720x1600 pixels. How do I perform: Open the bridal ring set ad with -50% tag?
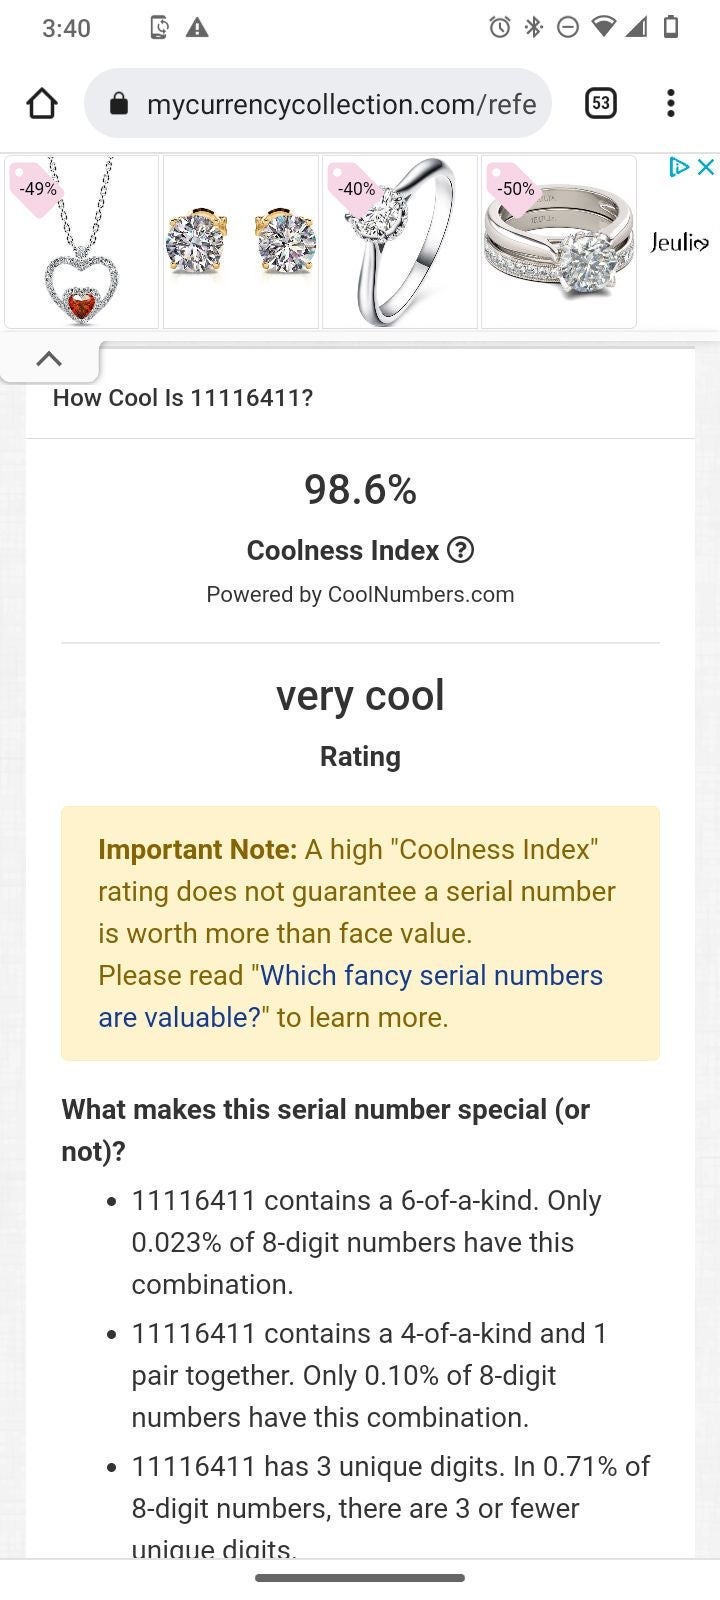559,242
